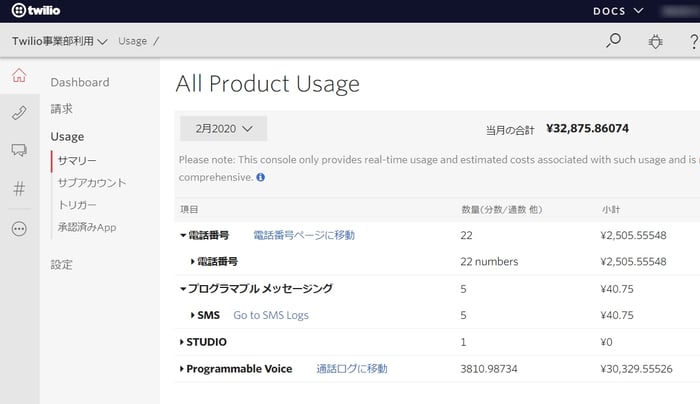The height and width of the screenshot is (404, 700).
Task: Click the STUDIO subtotal ¥0
Action: coord(607,342)
